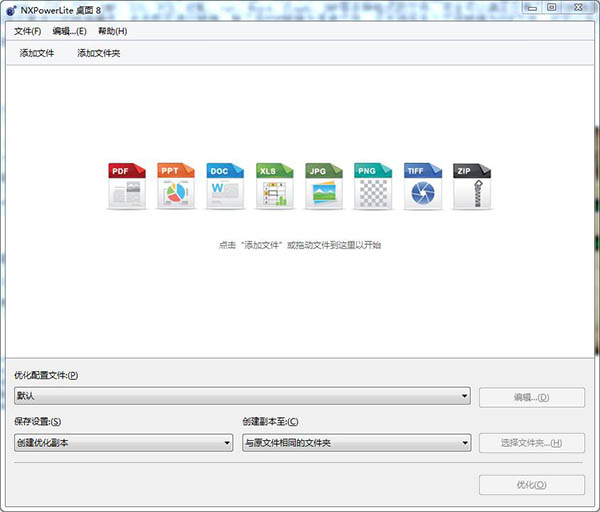This screenshot has height=512, width=600.
Task: Click the ZIP file type icon
Action: coord(472,186)
